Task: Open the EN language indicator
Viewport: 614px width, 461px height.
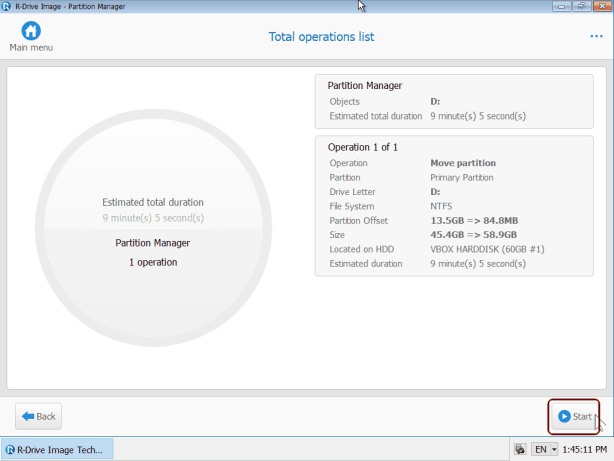Action: tap(541, 450)
